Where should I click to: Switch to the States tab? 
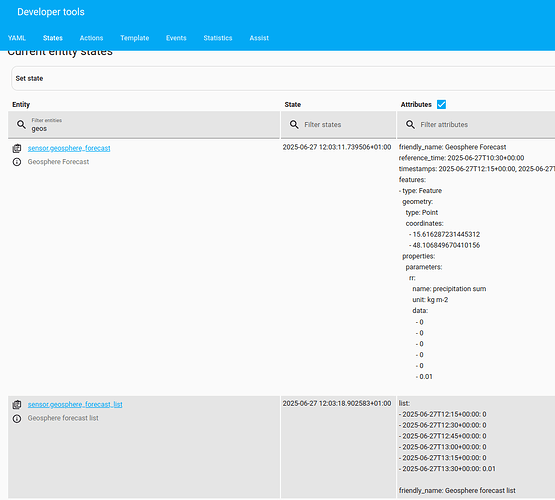point(53,38)
